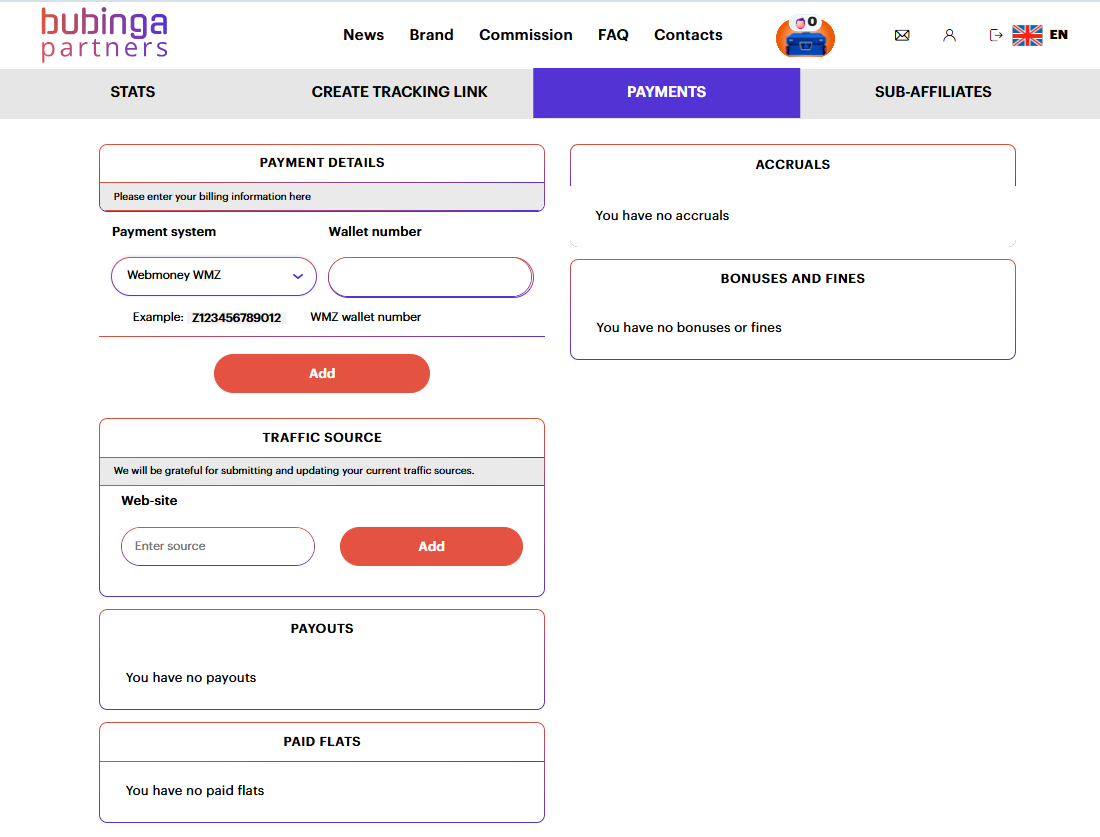Image resolution: width=1100 pixels, height=837 pixels.
Task: Go to the Commission page
Action: click(x=525, y=35)
